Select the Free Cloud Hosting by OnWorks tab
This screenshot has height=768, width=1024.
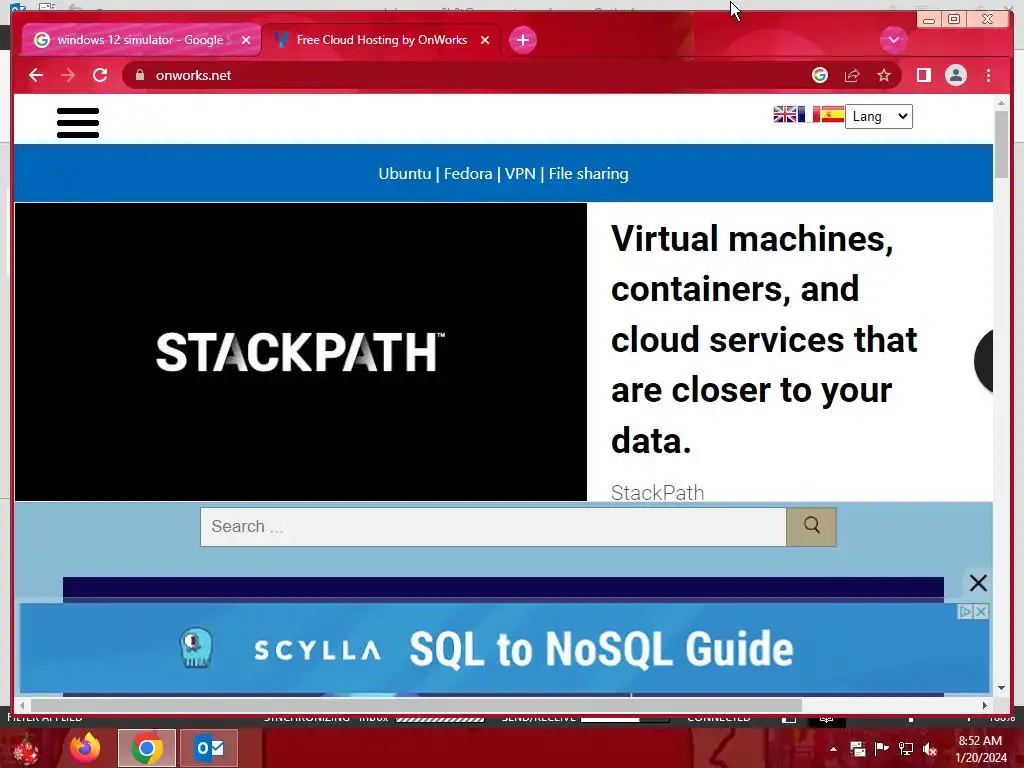click(x=381, y=40)
